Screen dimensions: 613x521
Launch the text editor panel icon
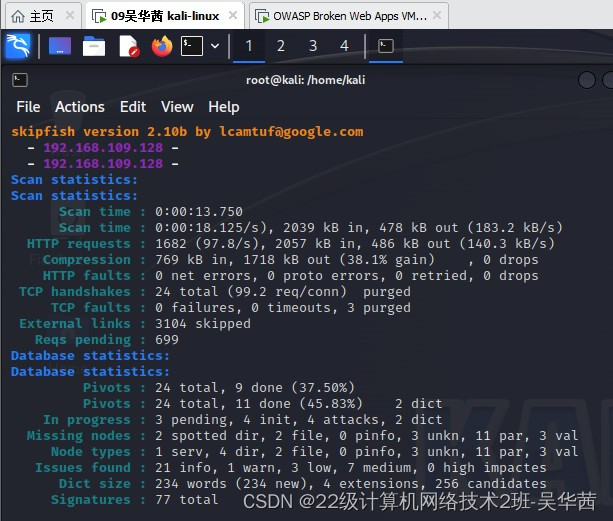[x=129, y=46]
